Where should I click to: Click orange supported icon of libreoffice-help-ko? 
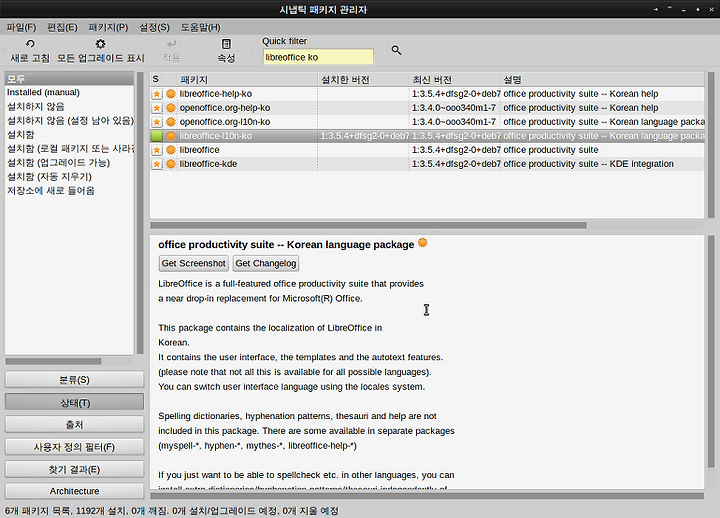point(171,94)
